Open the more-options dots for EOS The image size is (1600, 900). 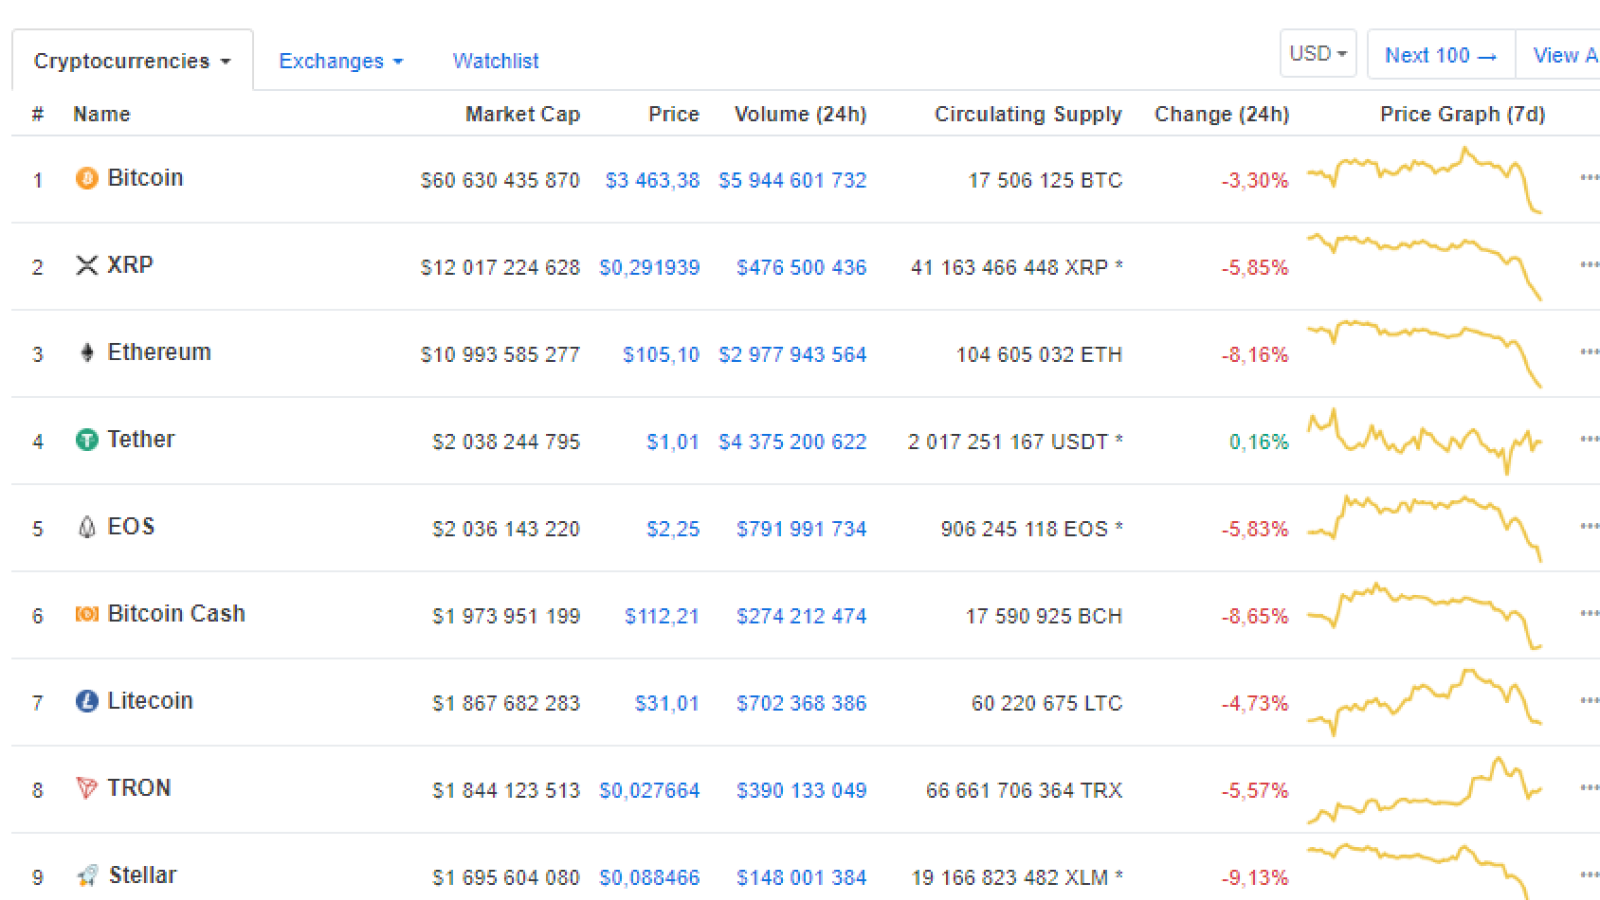1589,525
